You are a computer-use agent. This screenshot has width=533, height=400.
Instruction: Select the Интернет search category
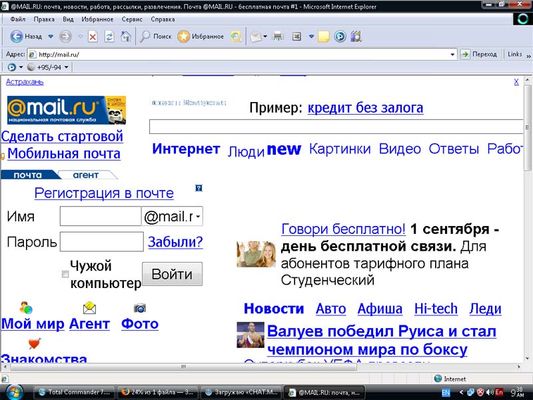pyautogui.click(x=186, y=149)
